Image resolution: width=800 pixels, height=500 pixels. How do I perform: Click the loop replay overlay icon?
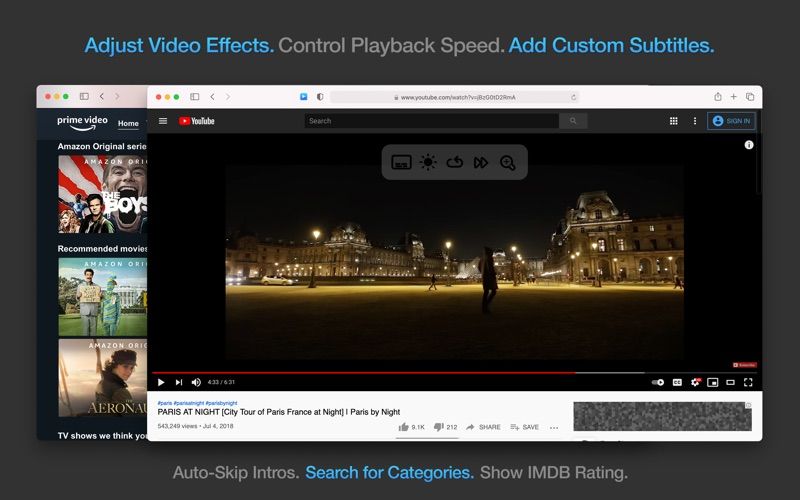[x=454, y=162]
